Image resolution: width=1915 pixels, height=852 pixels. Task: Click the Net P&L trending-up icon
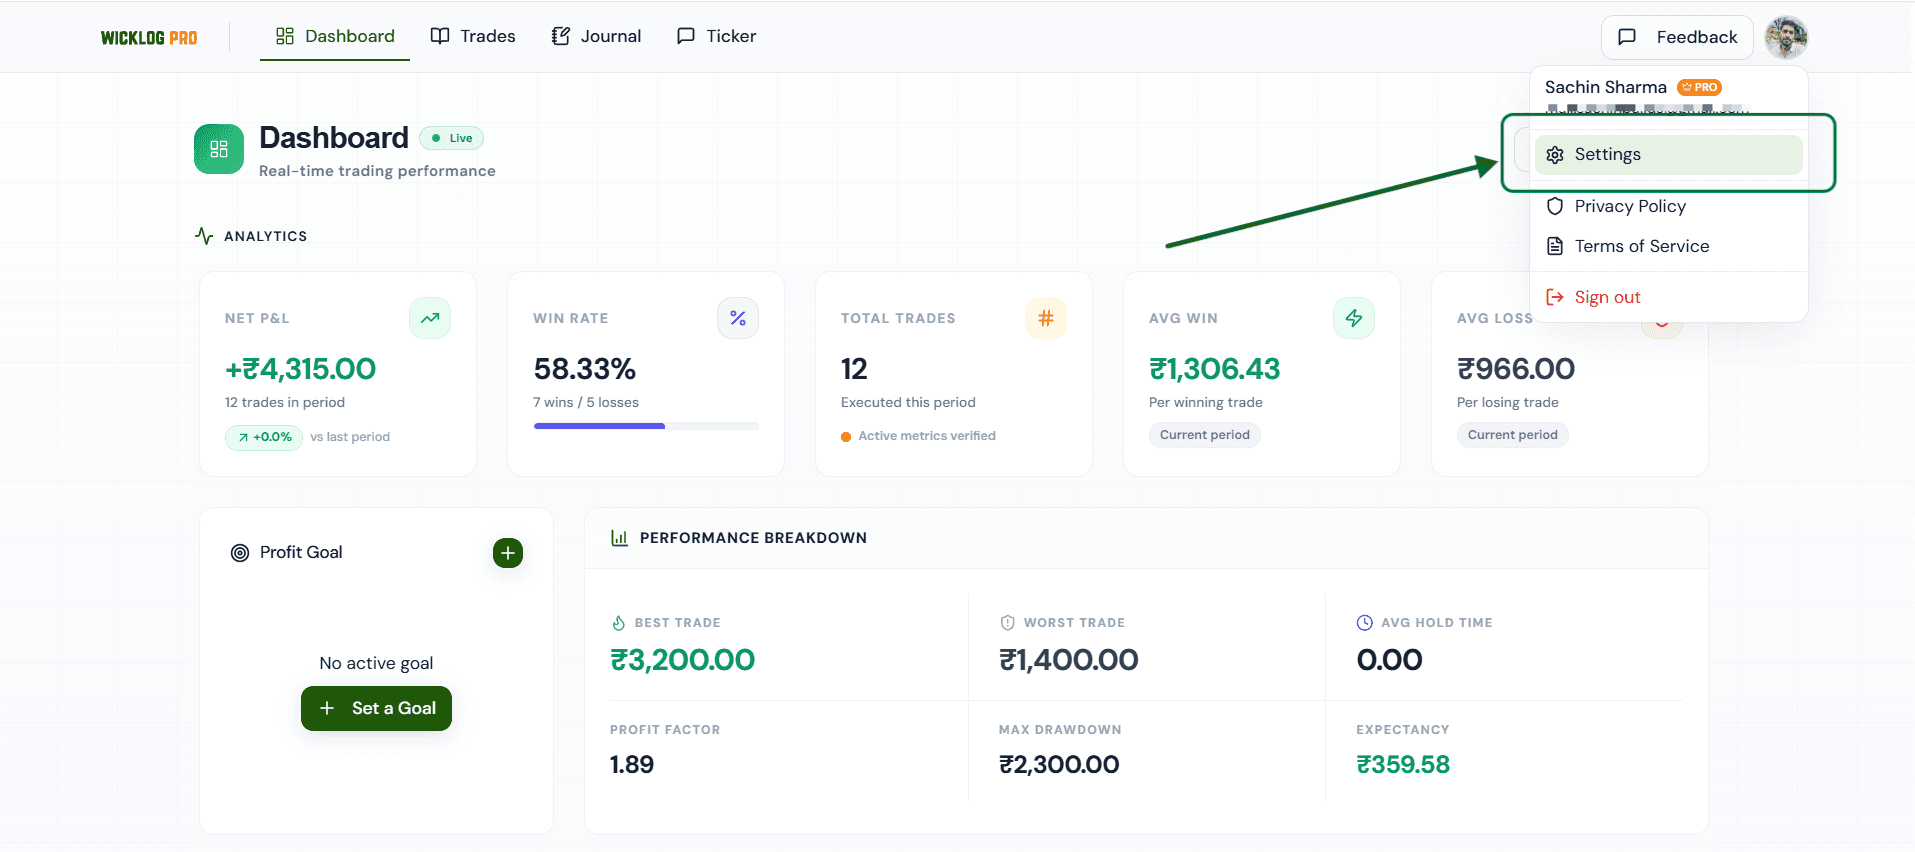pyautogui.click(x=430, y=318)
